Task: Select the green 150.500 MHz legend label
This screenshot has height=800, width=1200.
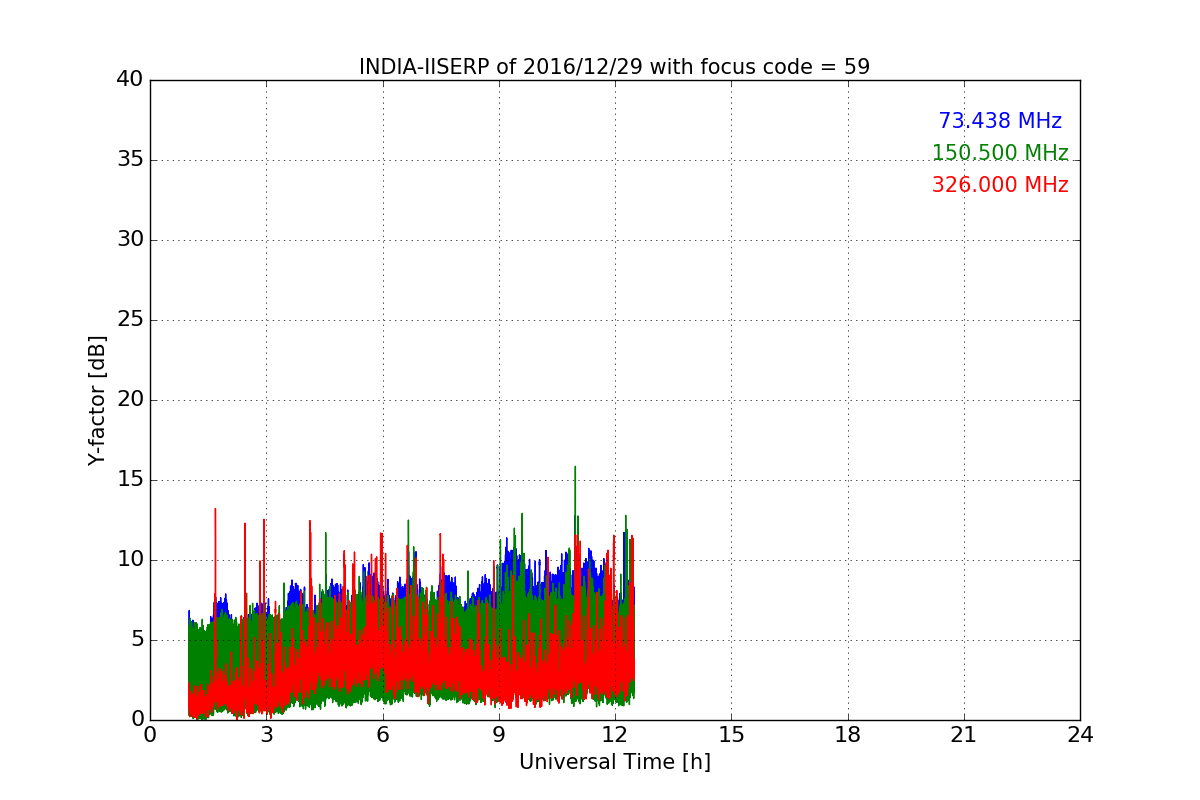Action: 999,153
